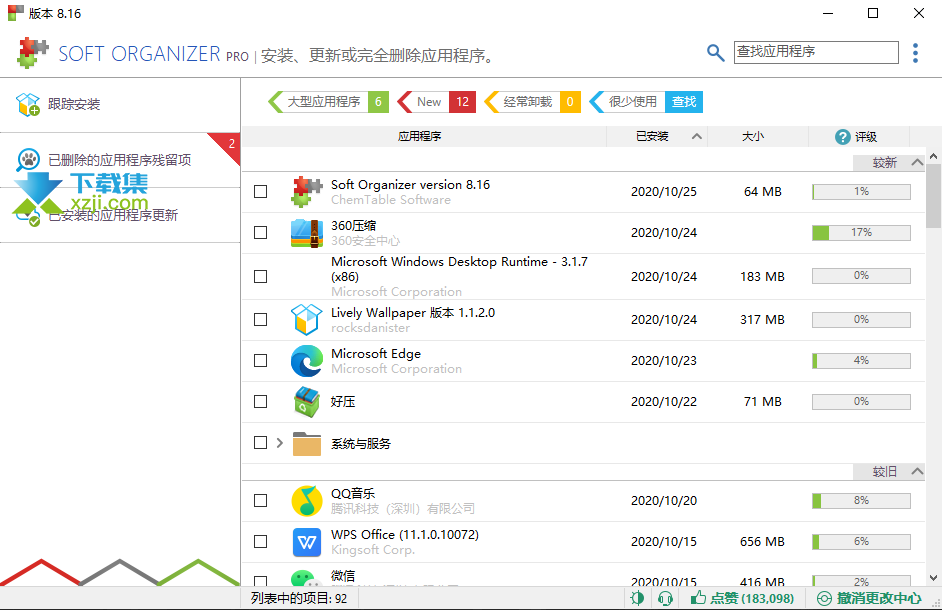
Task: Check the WPS Office checkbox
Action: point(261,542)
